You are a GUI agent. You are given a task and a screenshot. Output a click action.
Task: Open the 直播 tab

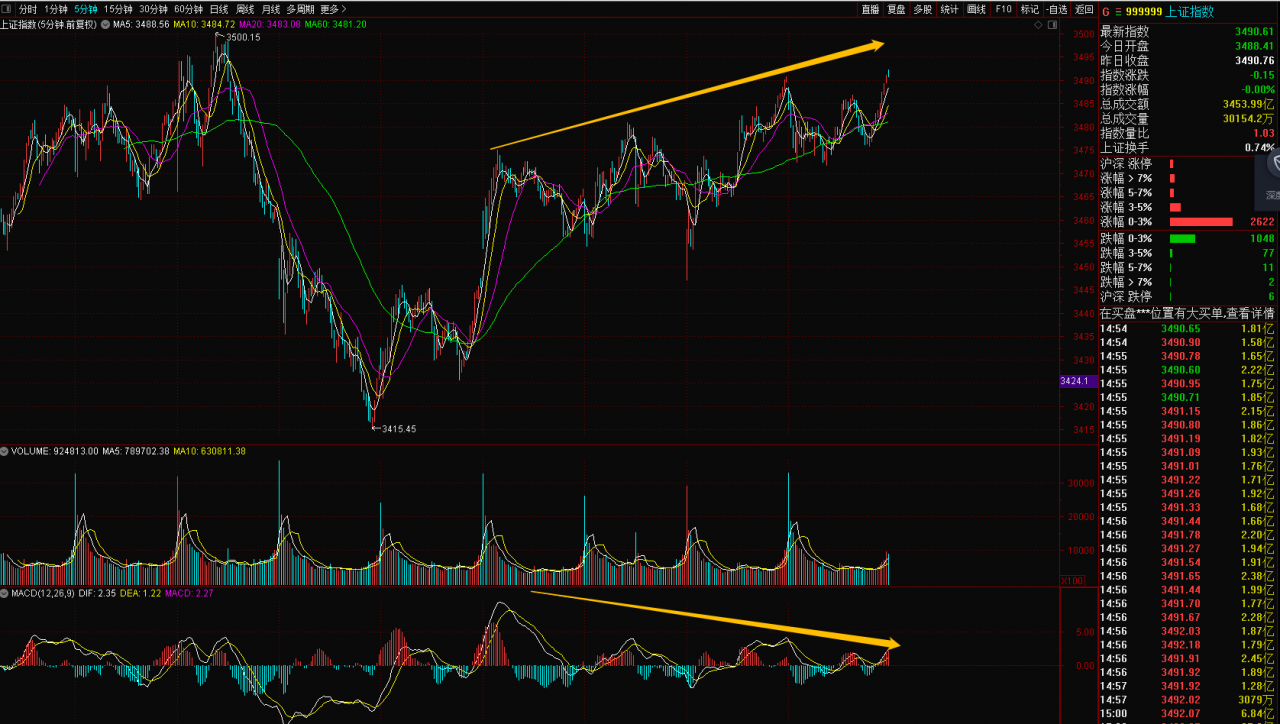870,9
